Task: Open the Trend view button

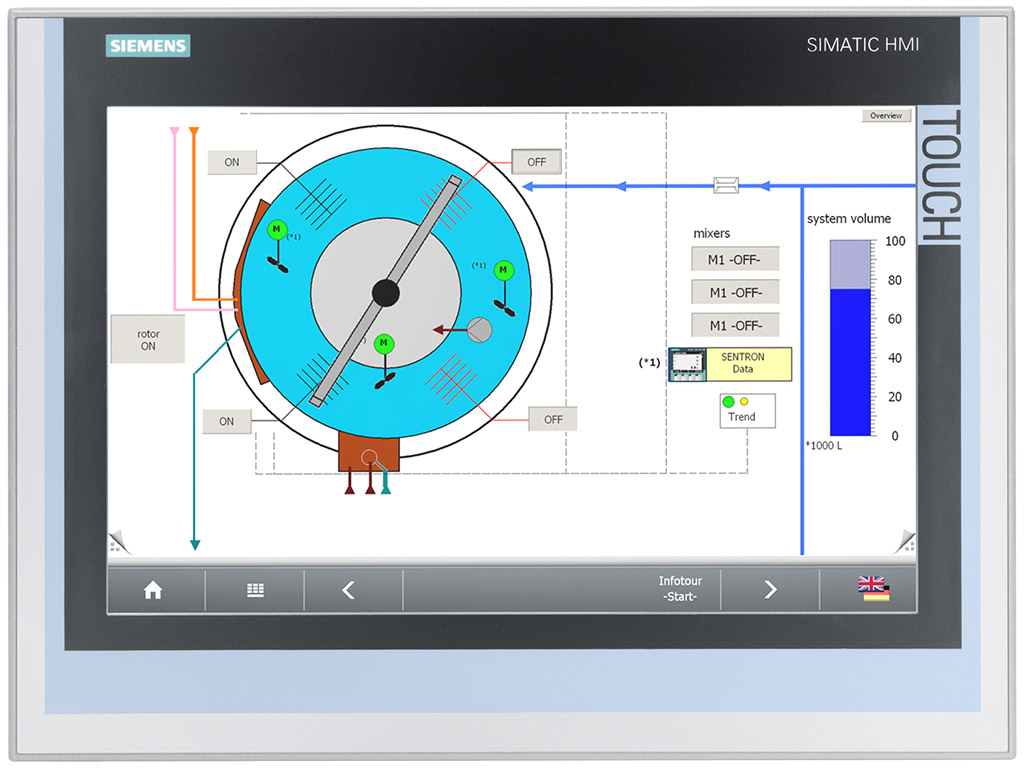Action: (746, 410)
